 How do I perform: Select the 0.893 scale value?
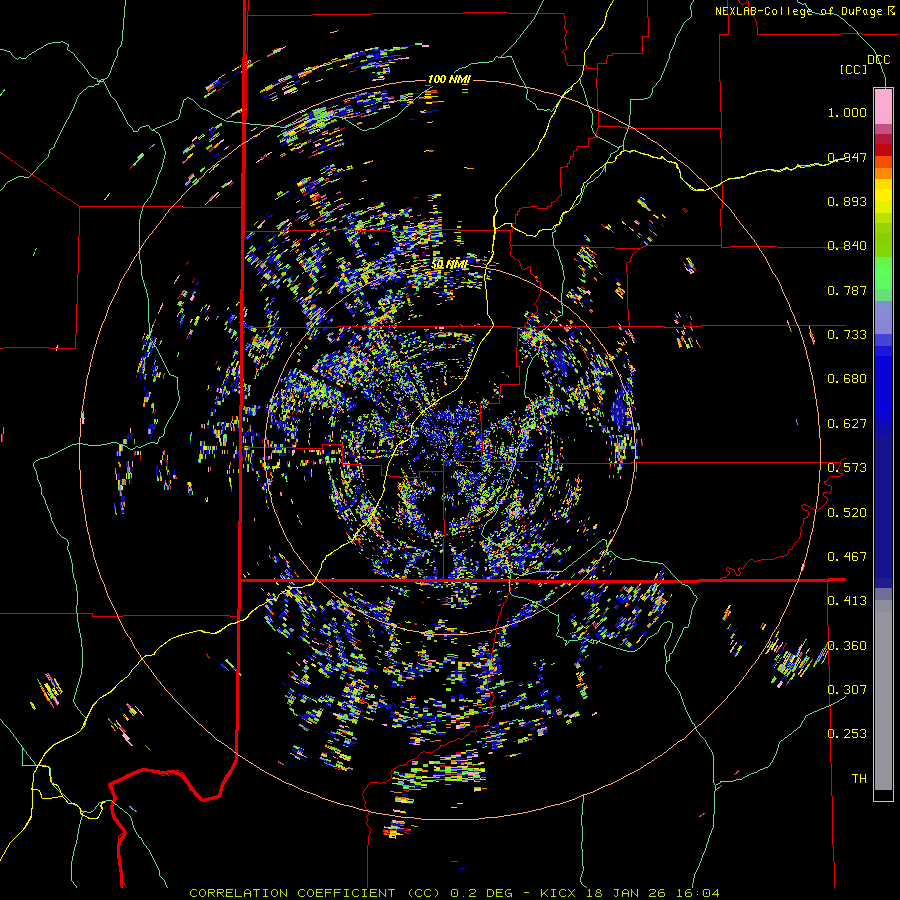point(847,201)
